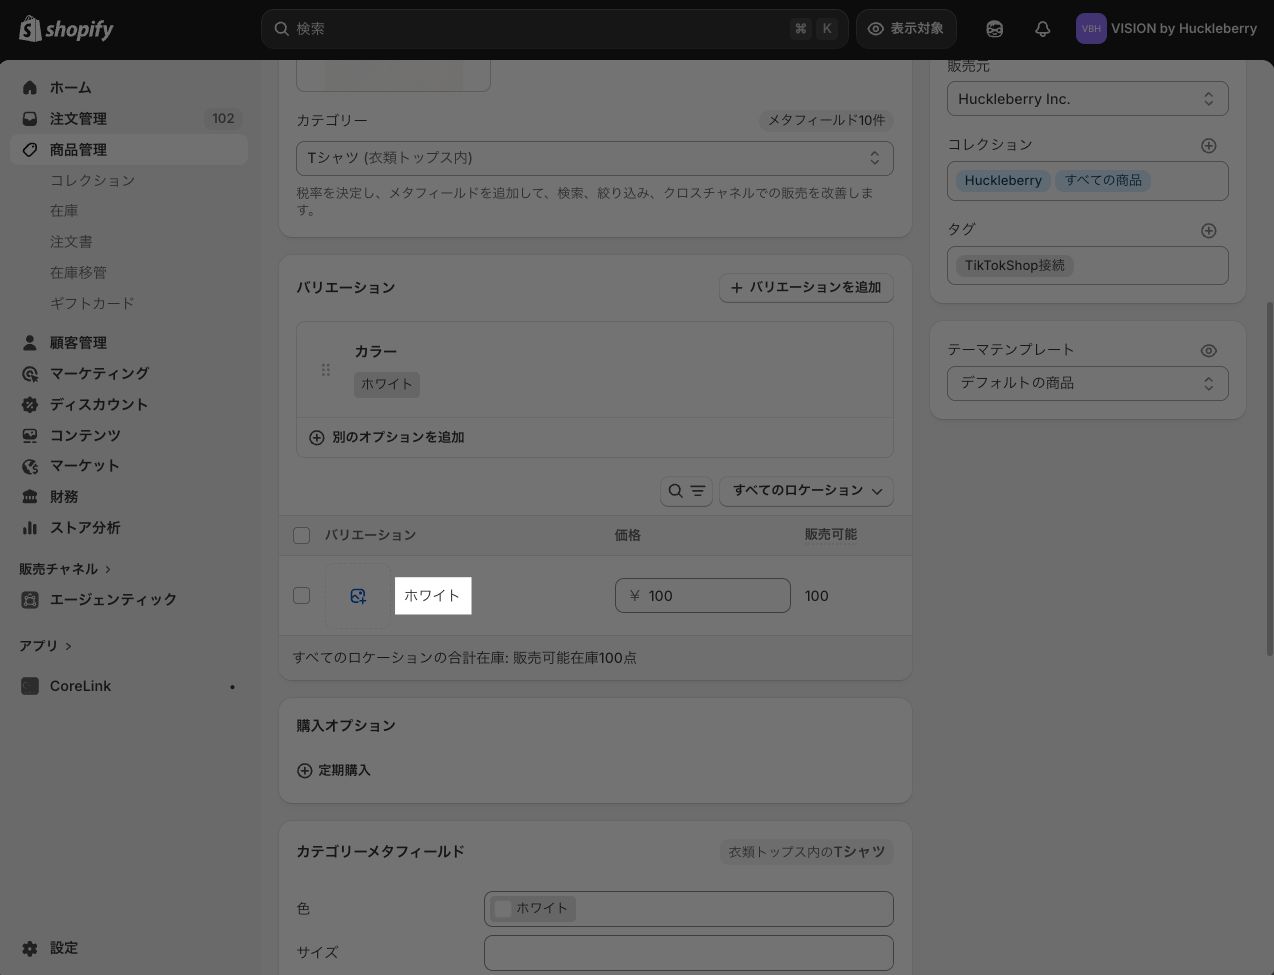This screenshot has height=975, width=1274.
Task: Add a collection with the plus icon
Action: point(1208,146)
